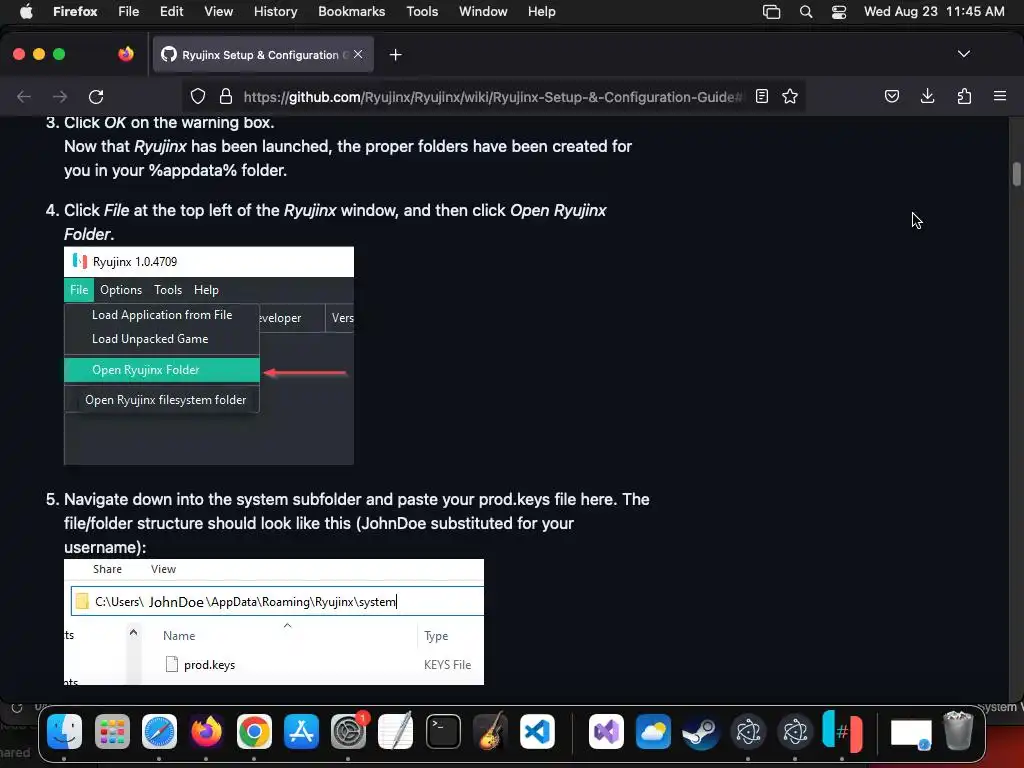1024x768 pixels.
Task: Open a new browser tab
Action: tap(395, 55)
